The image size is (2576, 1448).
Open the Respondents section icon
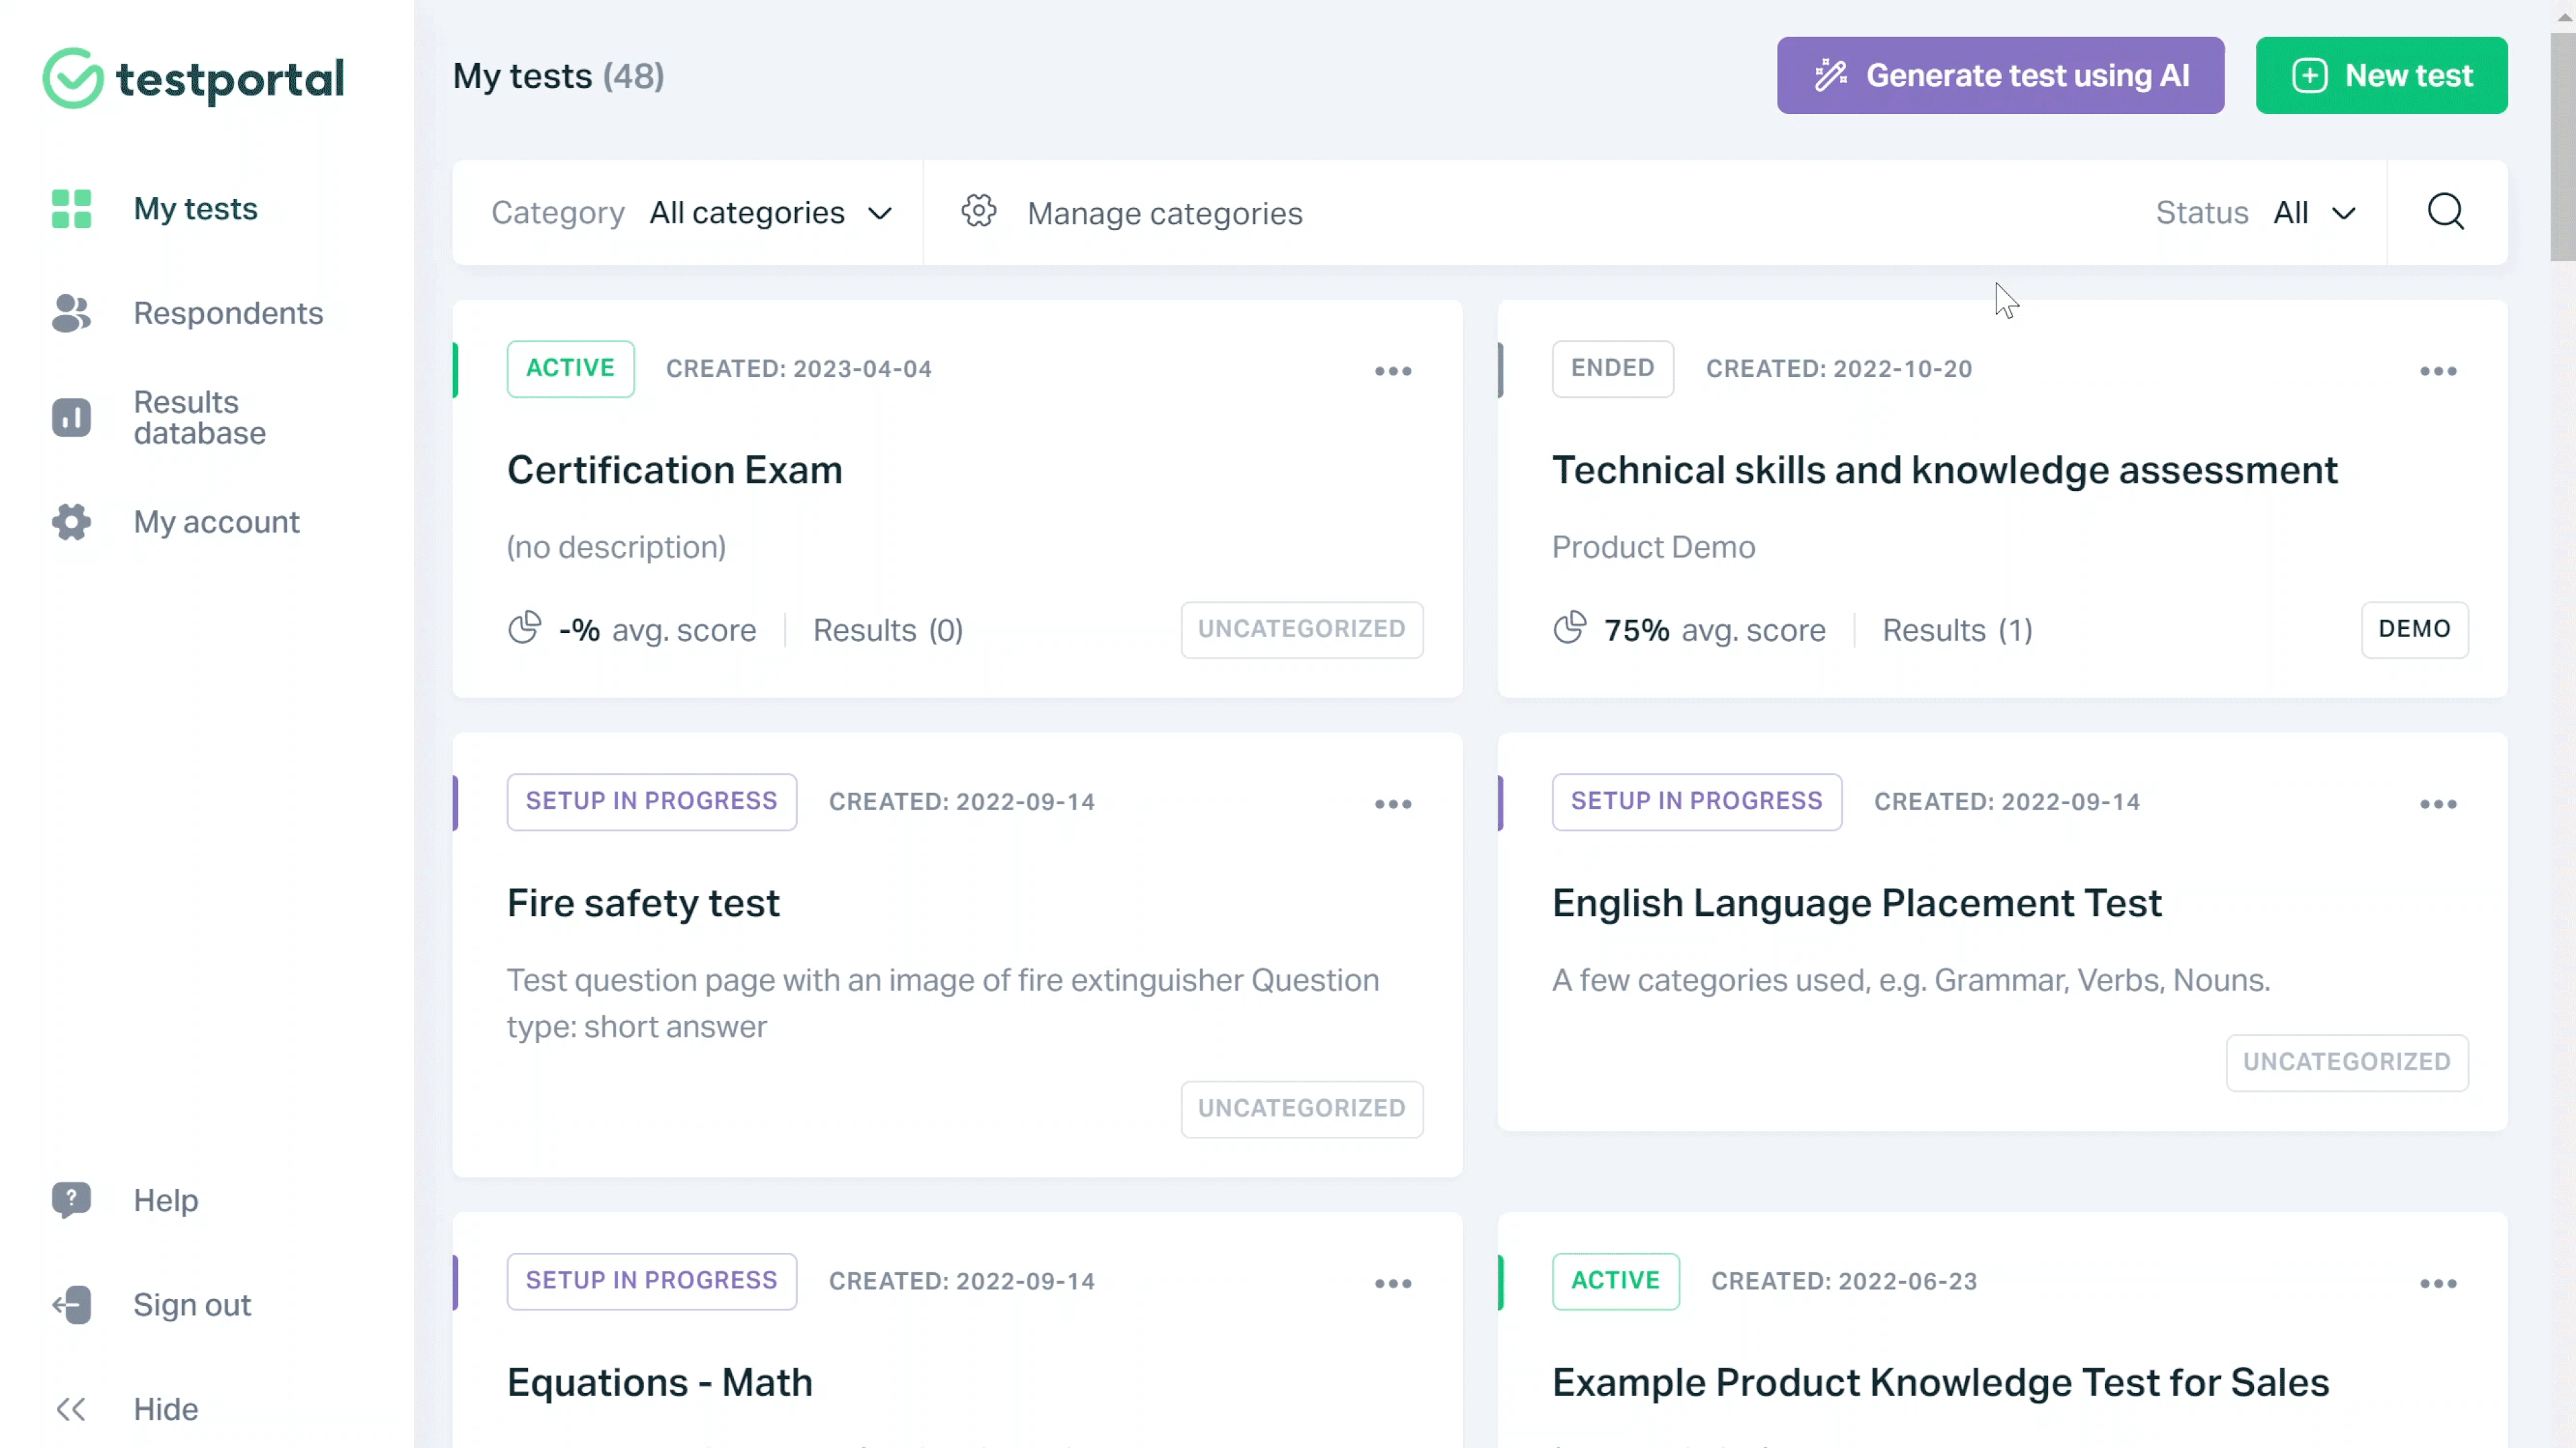click(x=71, y=314)
